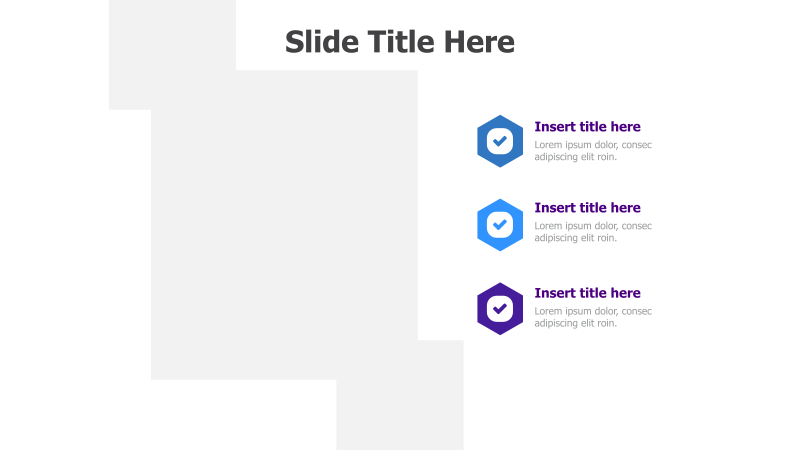Select the light blue hexagon icon

click(500, 225)
